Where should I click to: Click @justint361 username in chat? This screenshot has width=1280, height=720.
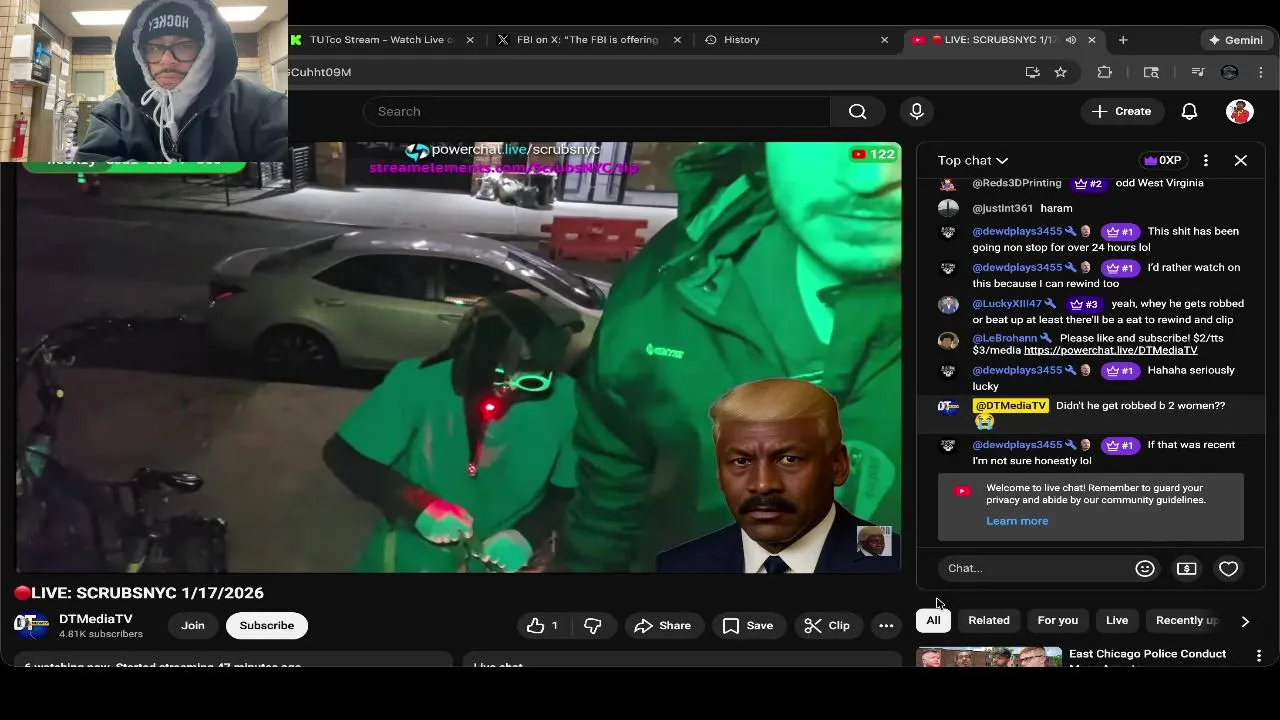point(1002,208)
